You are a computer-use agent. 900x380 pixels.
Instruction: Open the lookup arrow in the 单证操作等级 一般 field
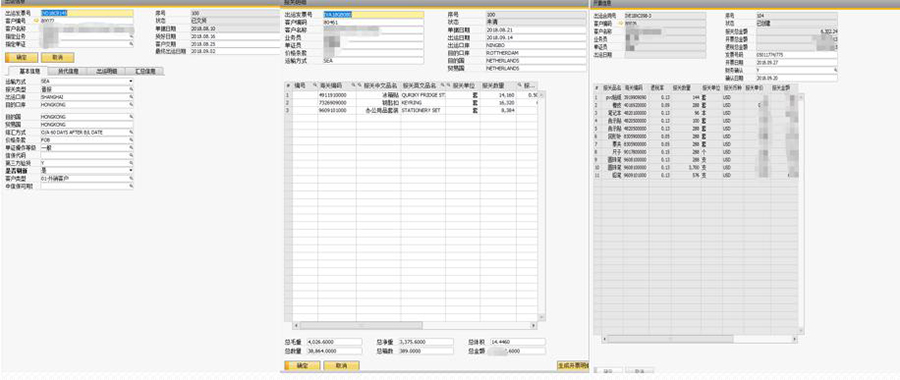131,148
